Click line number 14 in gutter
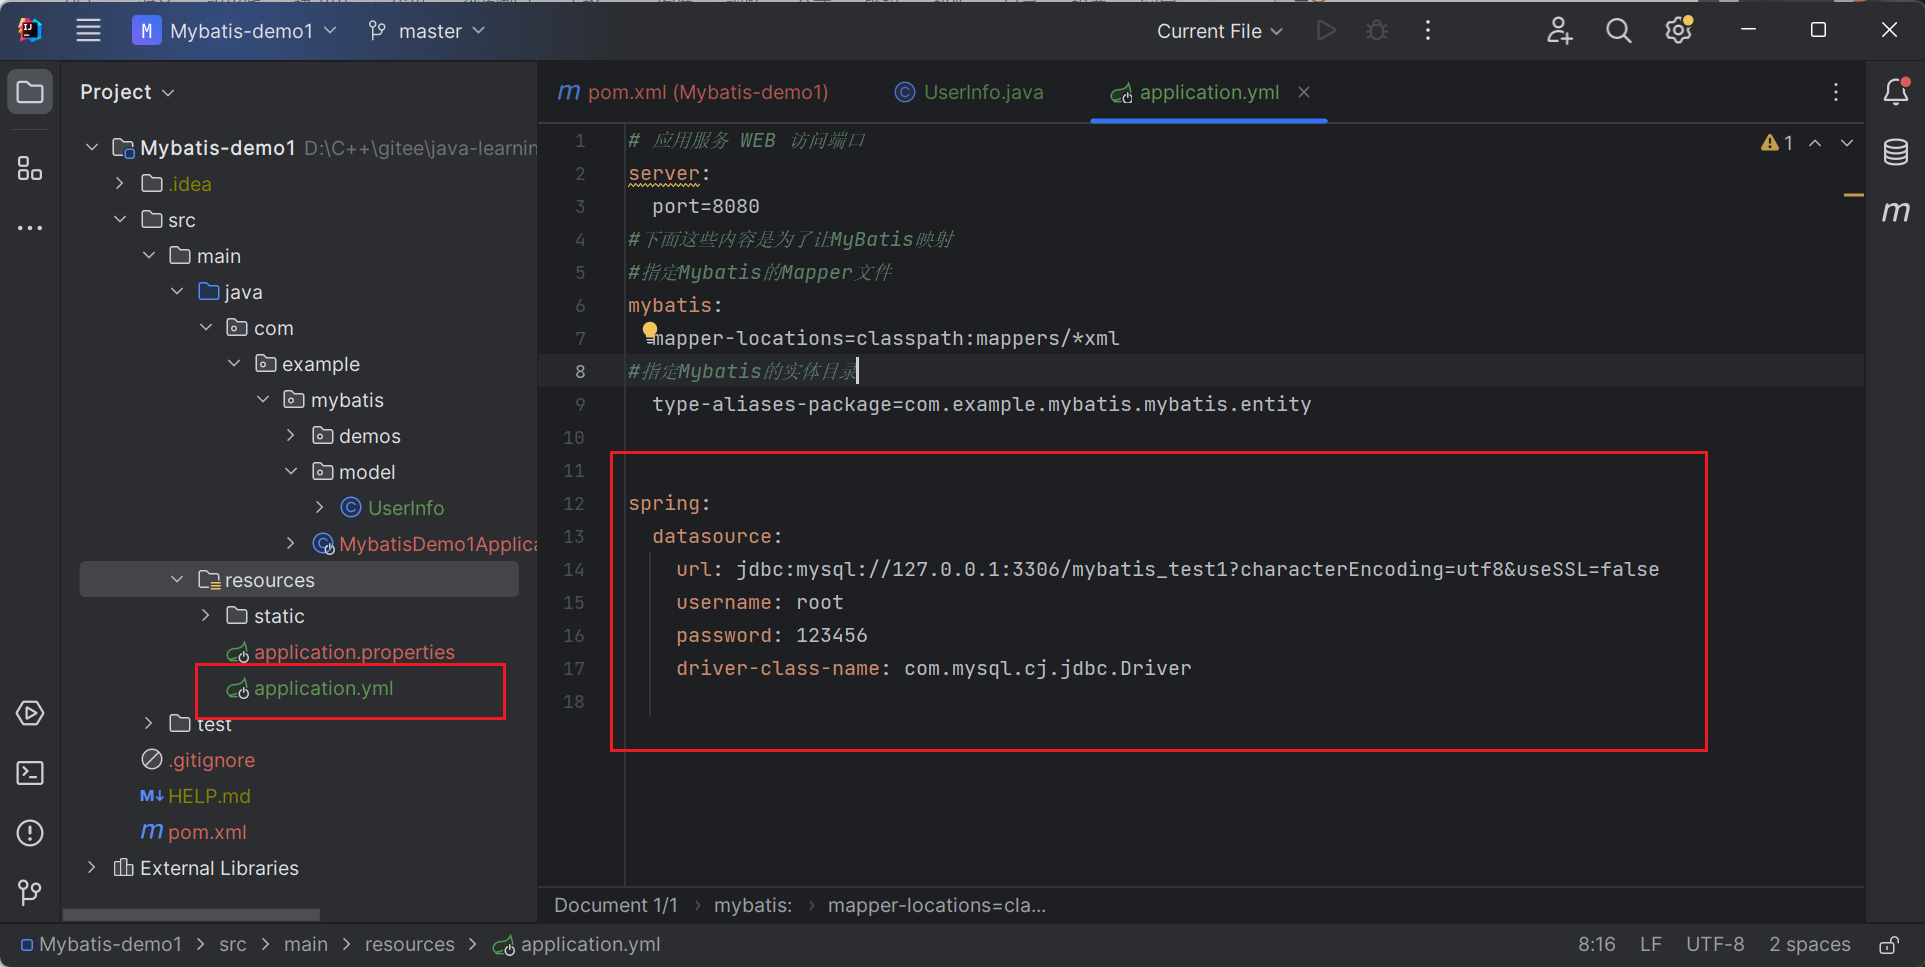The image size is (1925, 967). point(574,570)
